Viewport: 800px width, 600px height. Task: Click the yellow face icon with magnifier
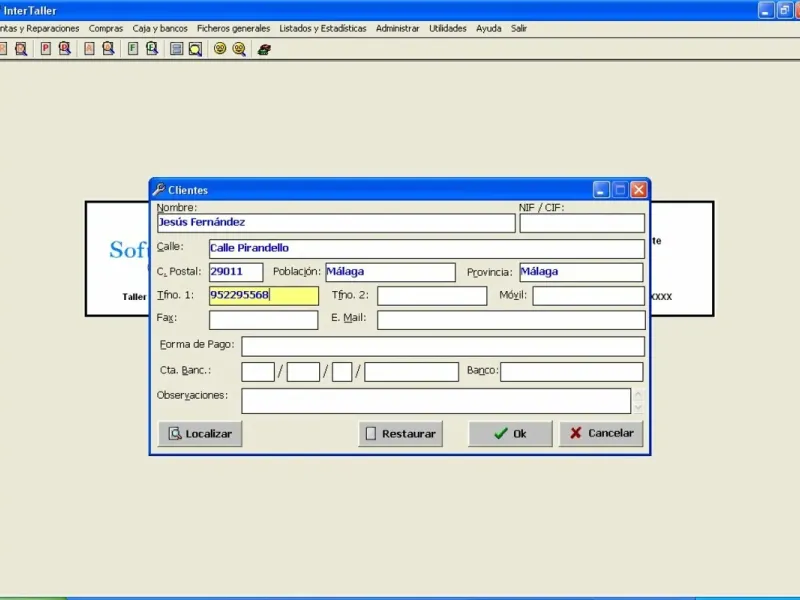click(x=239, y=48)
